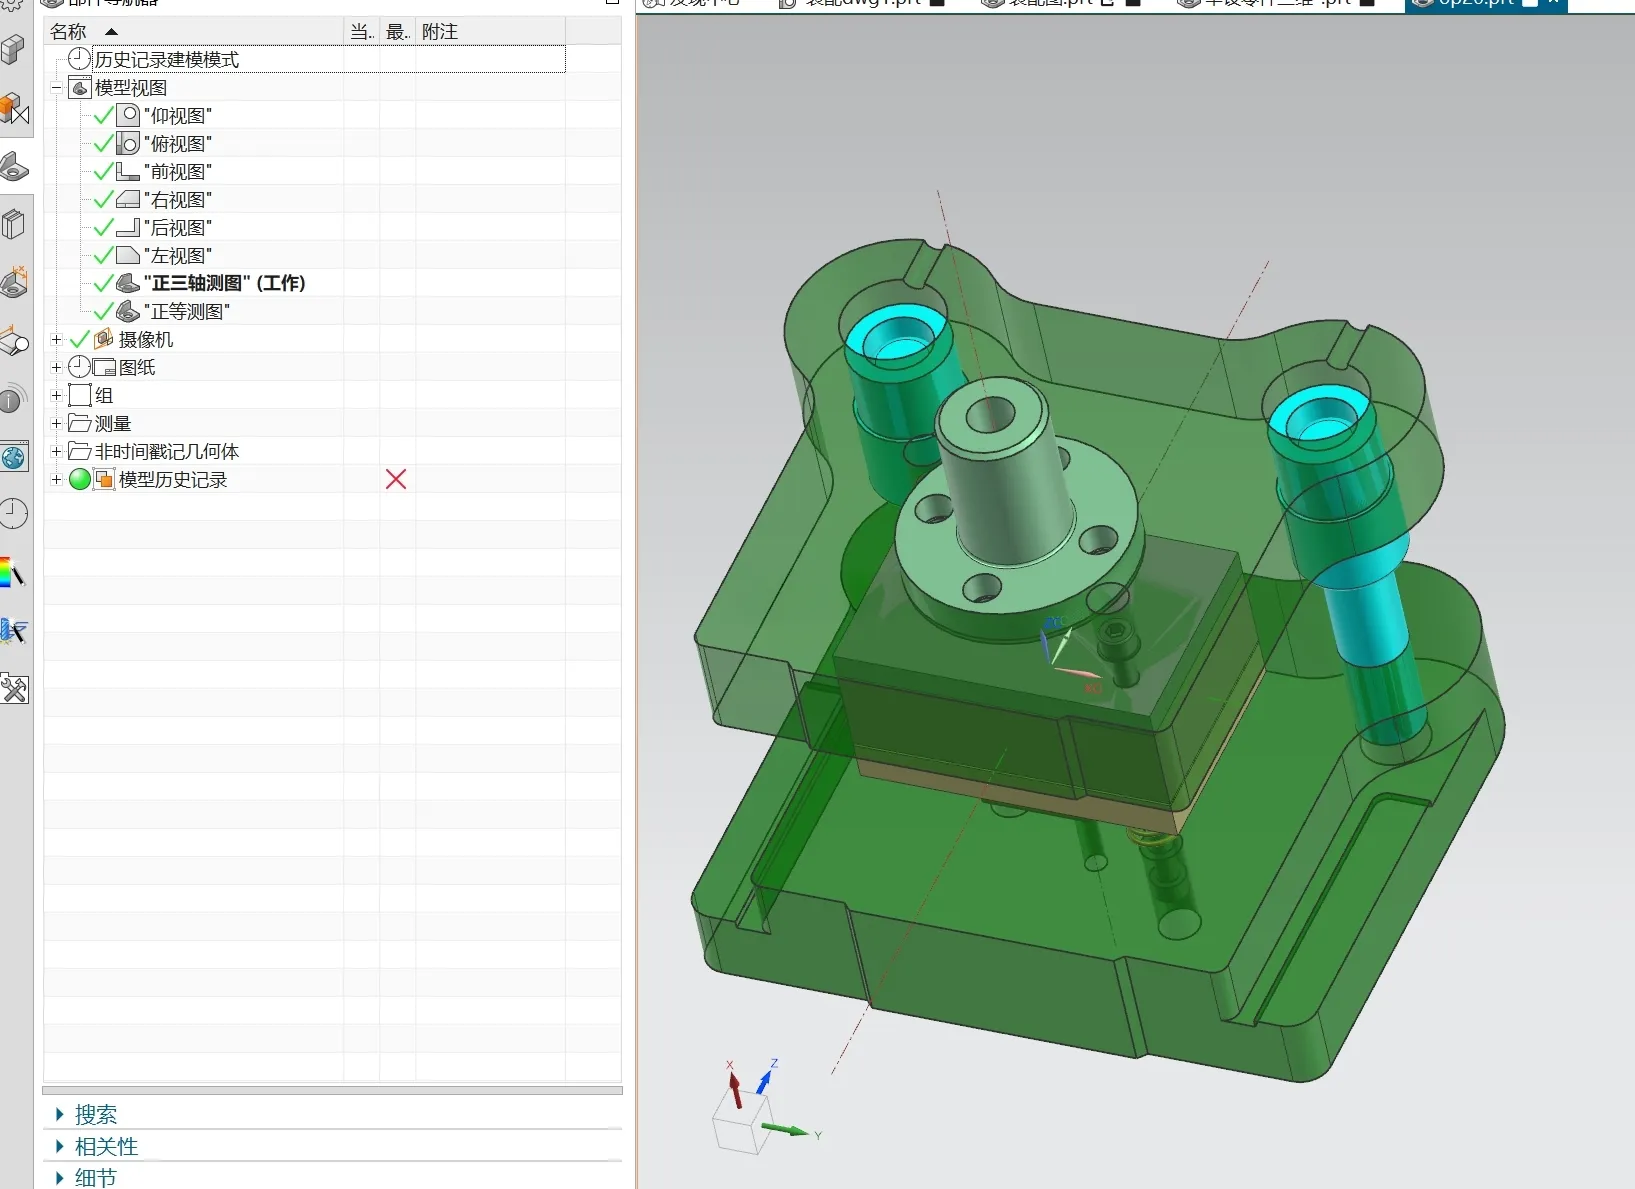The width and height of the screenshot is (1635, 1189).
Task: Expand the 测量 folder
Action: coord(57,423)
